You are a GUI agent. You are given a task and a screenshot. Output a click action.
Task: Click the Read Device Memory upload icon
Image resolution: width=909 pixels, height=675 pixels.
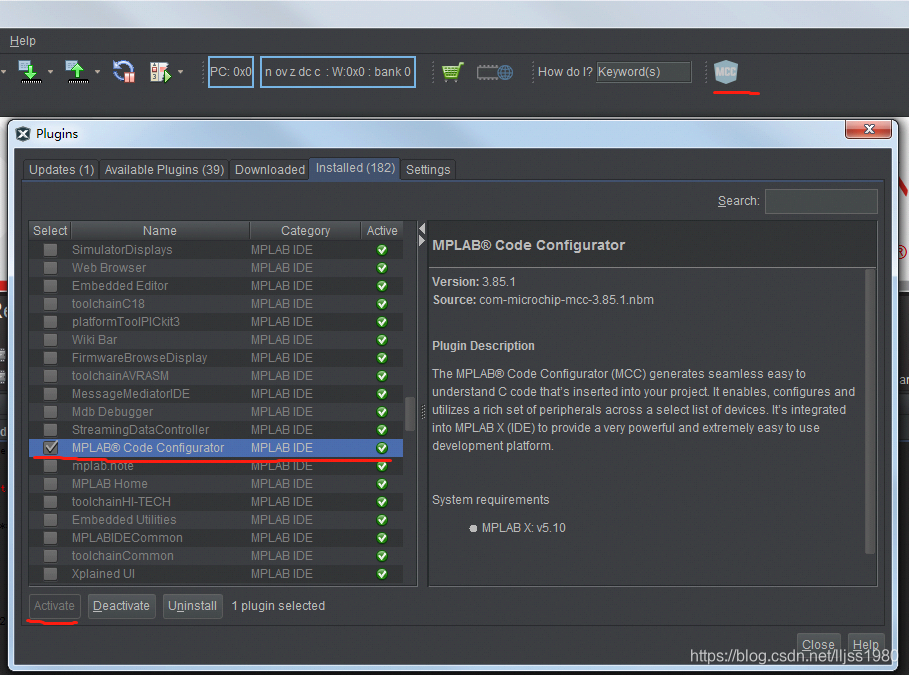click(x=77, y=72)
